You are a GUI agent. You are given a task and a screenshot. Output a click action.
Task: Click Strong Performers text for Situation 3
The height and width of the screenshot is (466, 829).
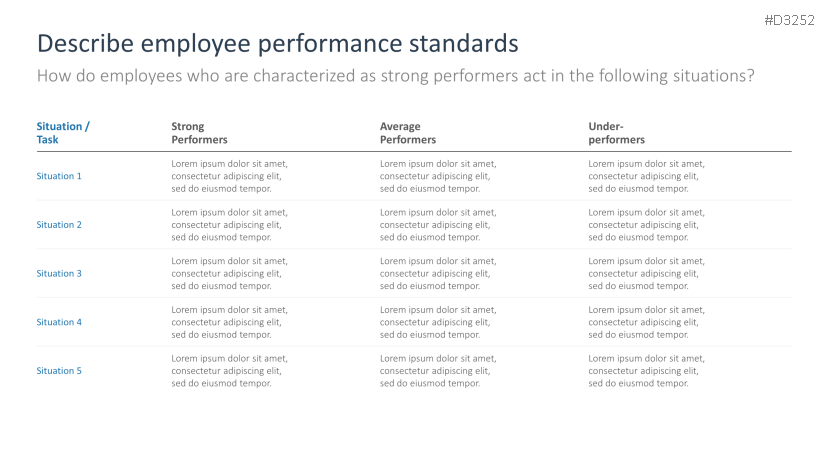pos(229,273)
